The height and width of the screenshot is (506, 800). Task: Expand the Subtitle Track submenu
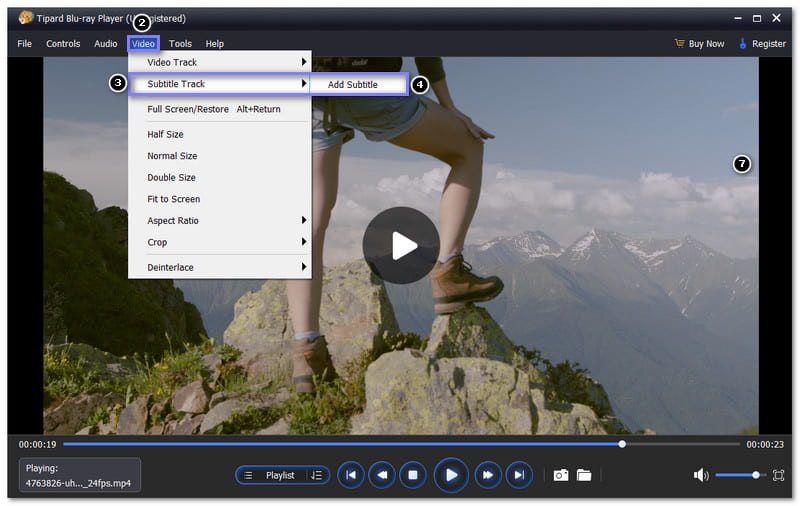(219, 84)
